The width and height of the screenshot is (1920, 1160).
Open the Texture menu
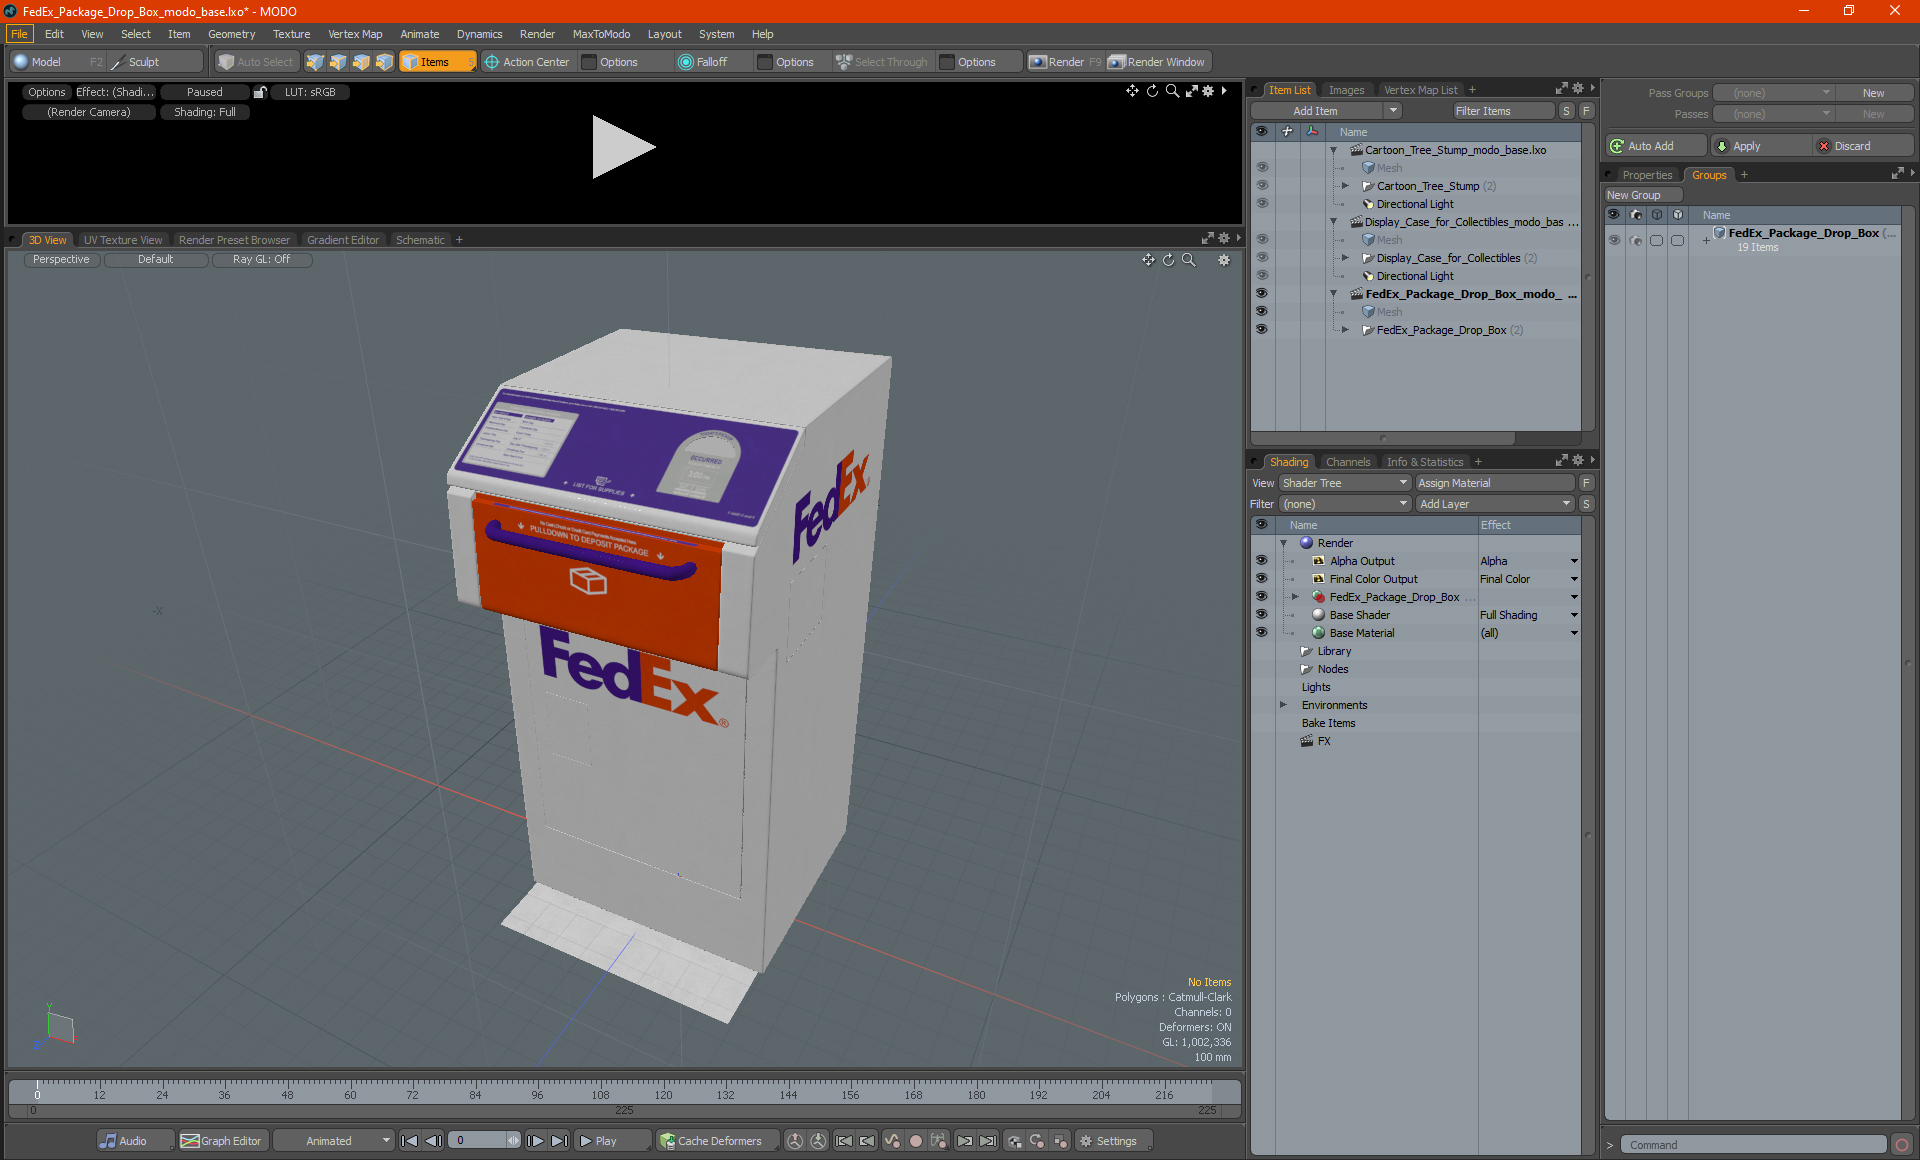point(291,34)
